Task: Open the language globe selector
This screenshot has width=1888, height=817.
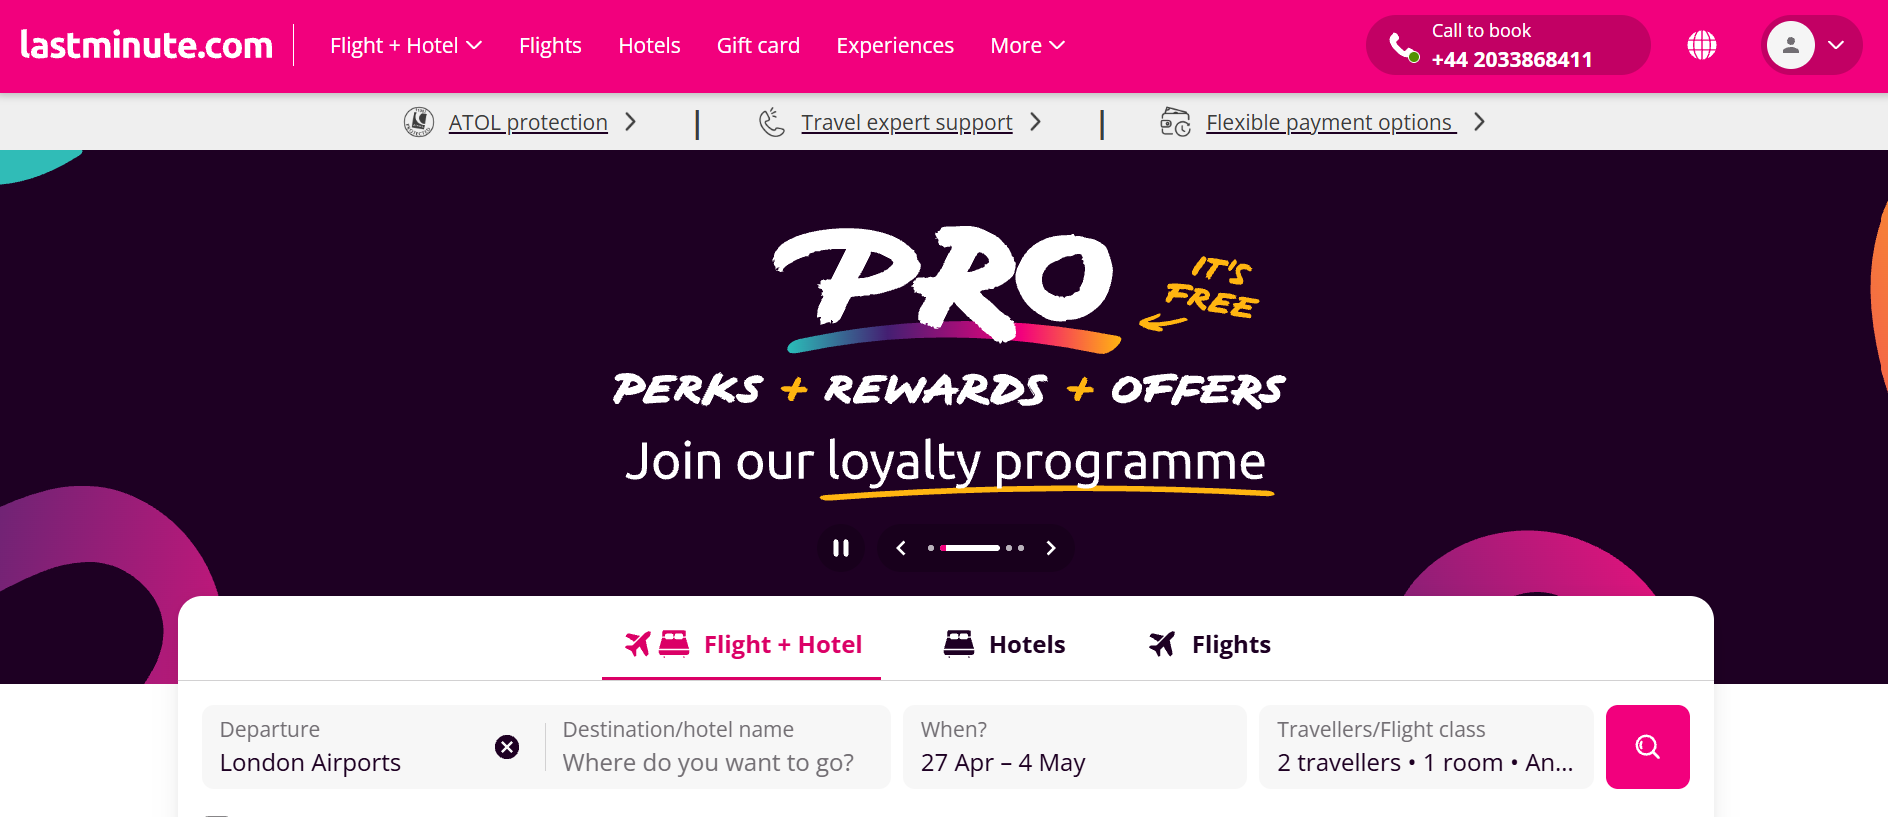Action: [x=1701, y=45]
